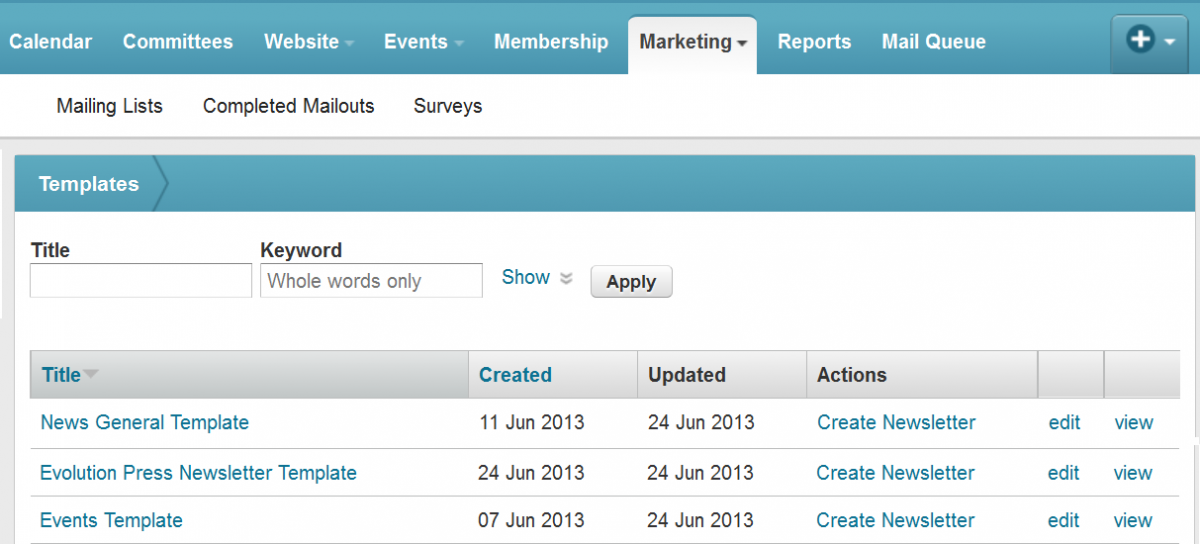Sort the table by Created column
Screen dimensions: 1200x544
click(x=515, y=375)
